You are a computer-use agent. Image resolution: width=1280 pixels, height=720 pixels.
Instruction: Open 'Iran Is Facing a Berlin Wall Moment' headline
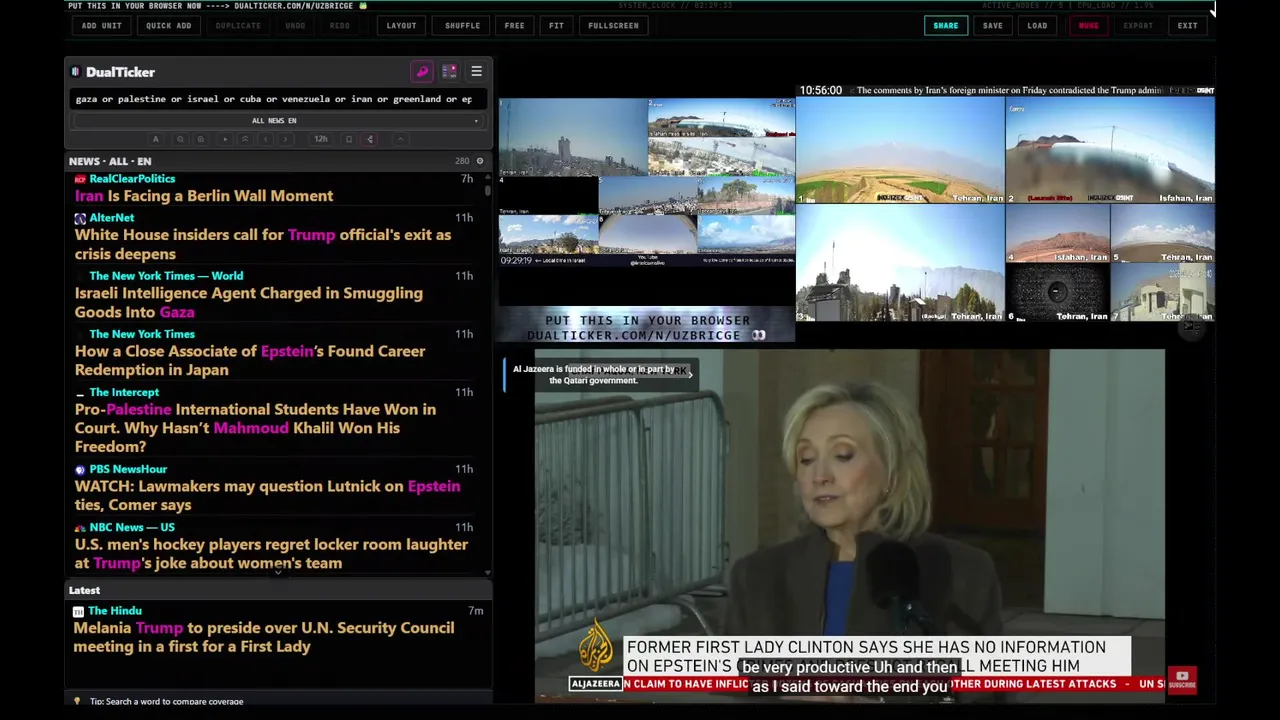(x=204, y=196)
